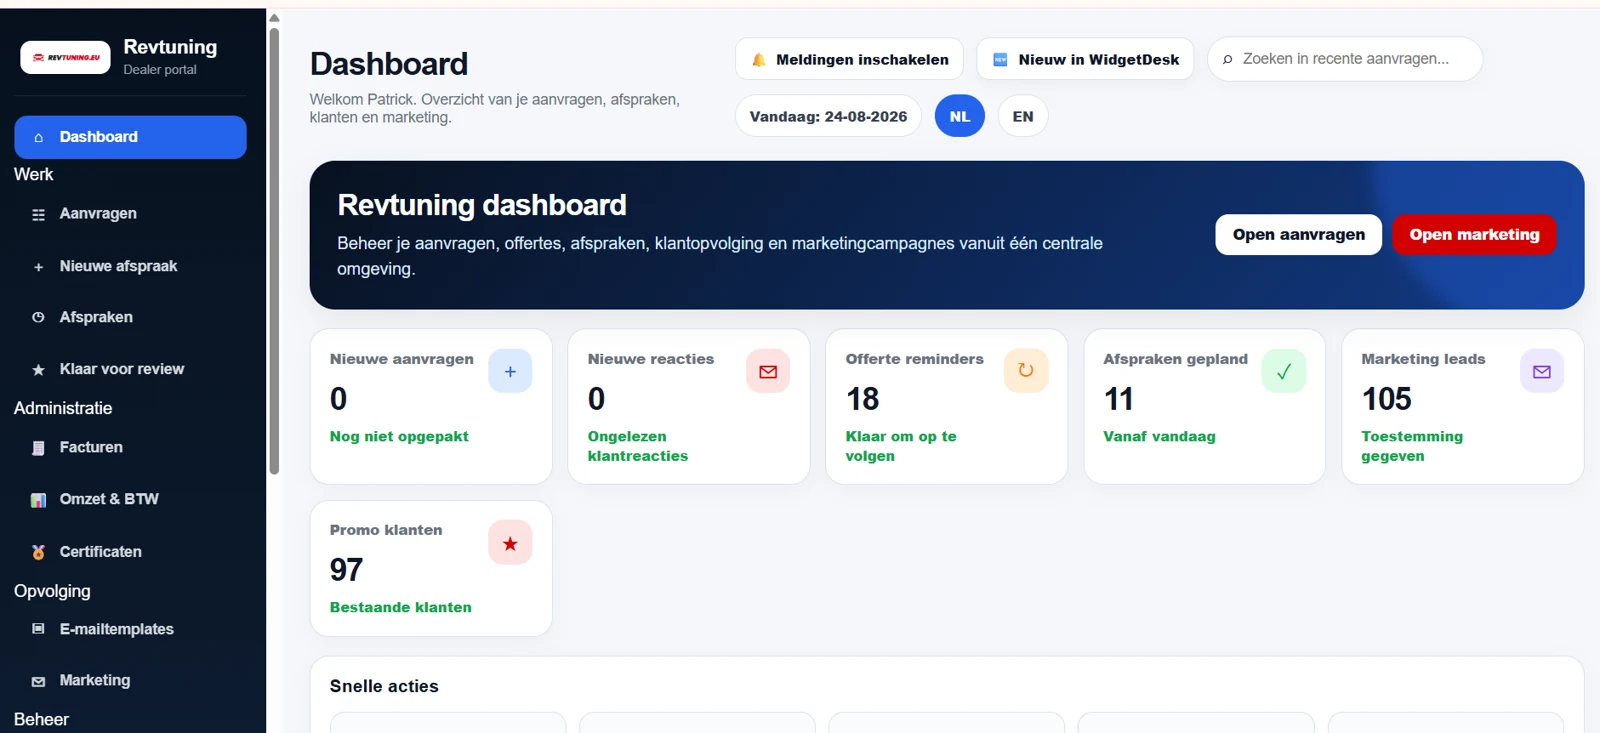The width and height of the screenshot is (1600, 733).
Task: Click the purple envelope icon on Marketing leads card
Action: point(1542,371)
